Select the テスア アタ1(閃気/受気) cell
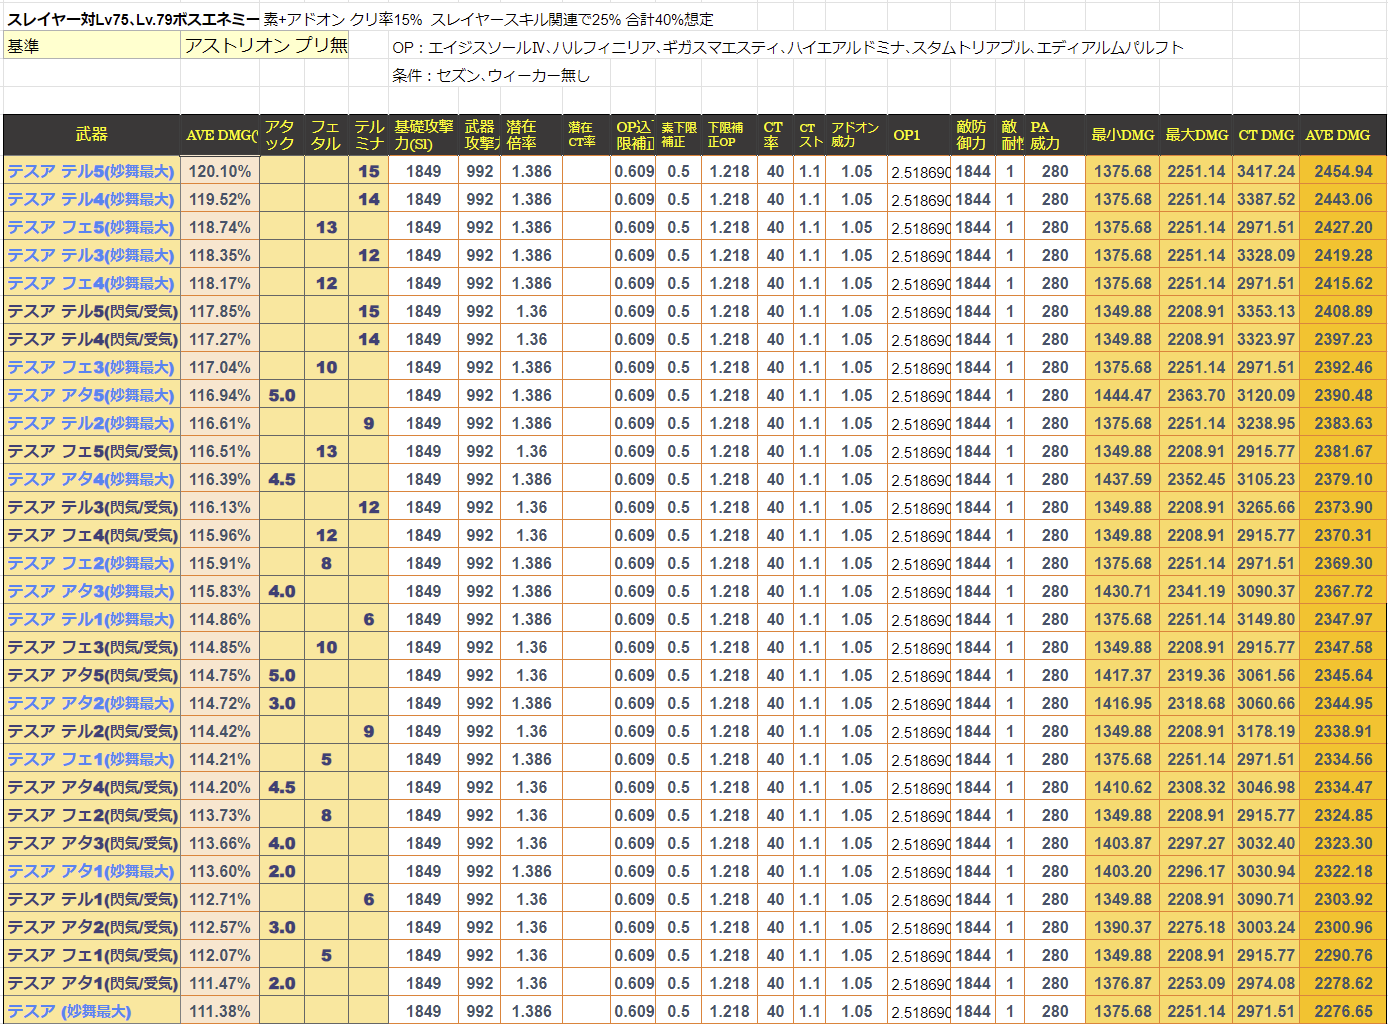Image resolution: width=1388 pixels, height=1024 pixels. point(92,983)
